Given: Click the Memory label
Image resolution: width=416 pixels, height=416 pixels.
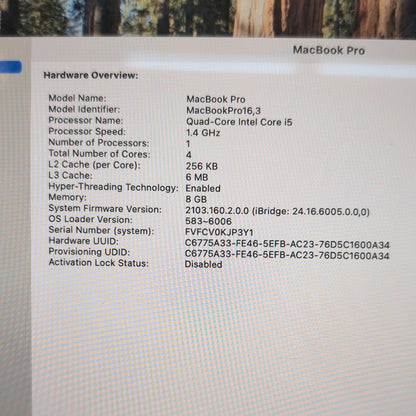Looking at the screenshot, I should point(67,197).
